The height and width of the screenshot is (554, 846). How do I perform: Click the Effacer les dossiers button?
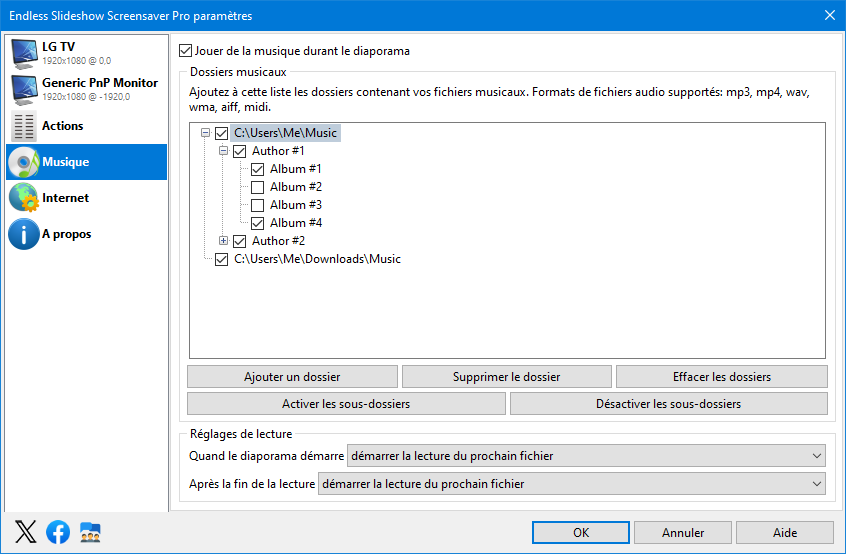click(721, 377)
